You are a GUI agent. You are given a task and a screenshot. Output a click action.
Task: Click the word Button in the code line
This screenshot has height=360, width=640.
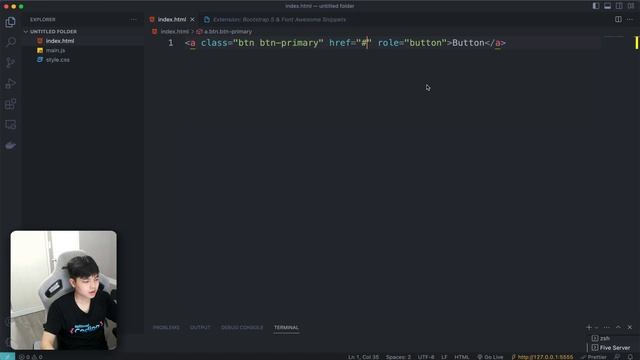(x=468, y=43)
